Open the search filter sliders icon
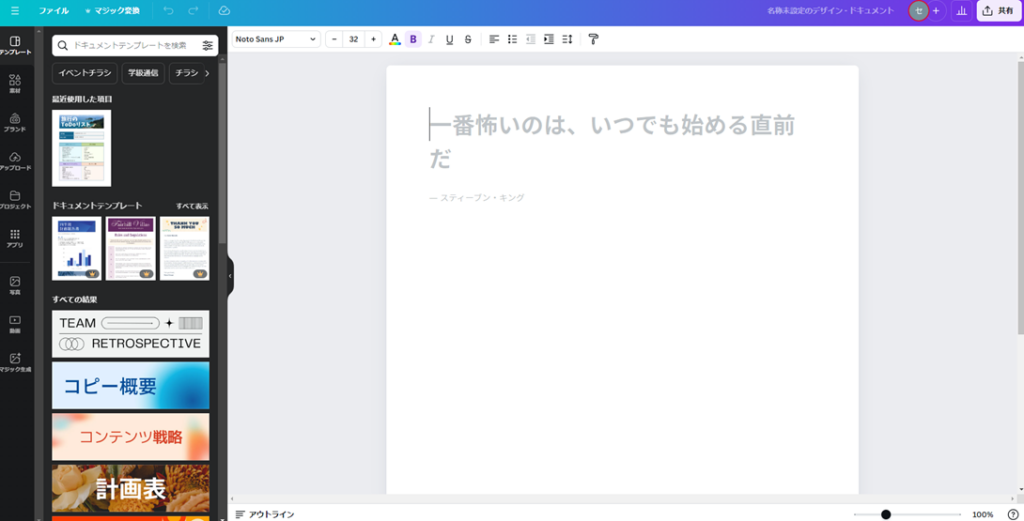1024x521 pixels. point(208,45)
